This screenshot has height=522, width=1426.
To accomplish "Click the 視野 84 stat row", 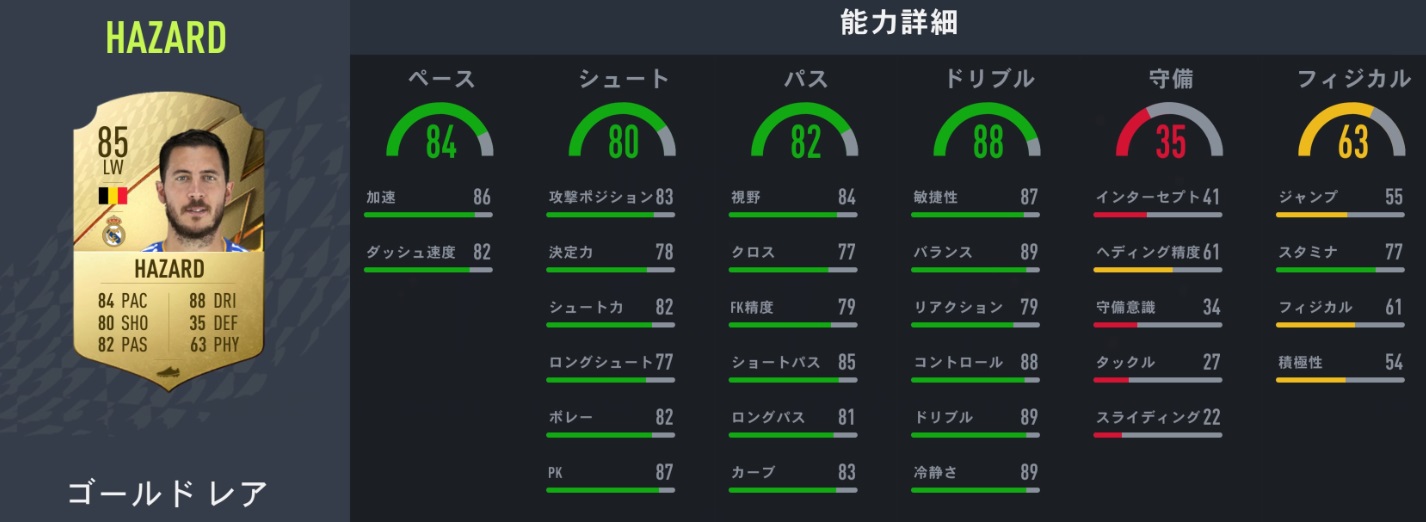I will (793, 198).
